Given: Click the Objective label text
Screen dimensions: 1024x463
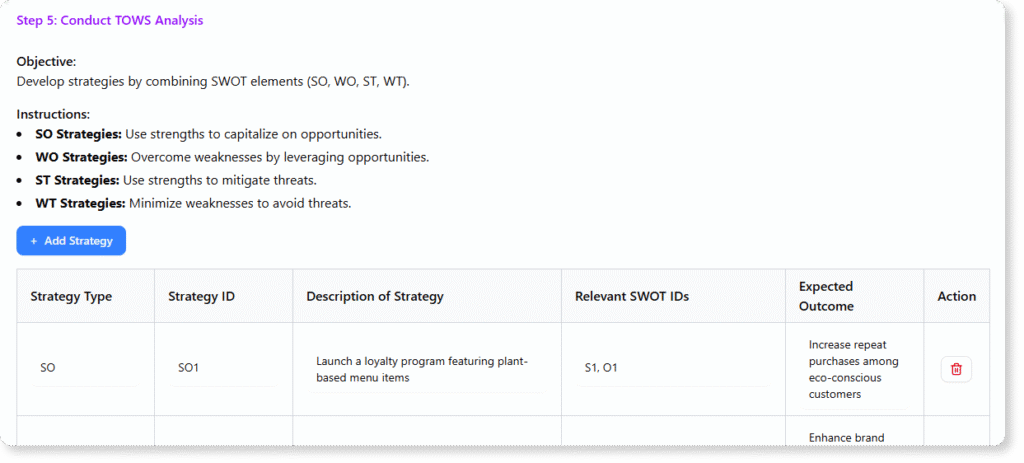Looking at the screenshot, I should [x=46, y=62].
